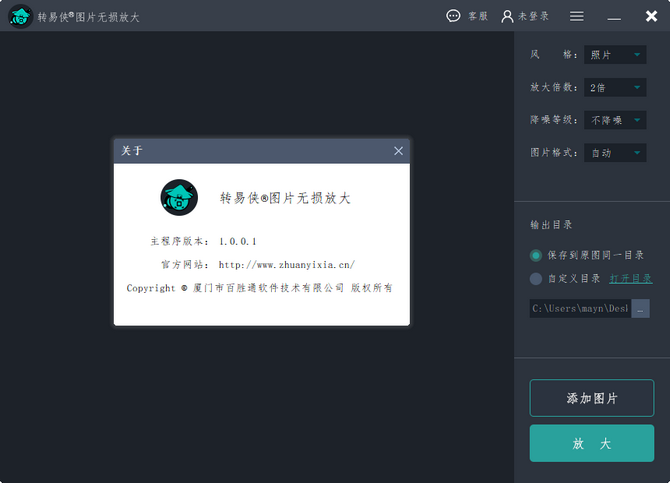Click the 转易侠 app logo in title bar
The height and width of the screenshot is (483, 670).
(x=20, y=16)
